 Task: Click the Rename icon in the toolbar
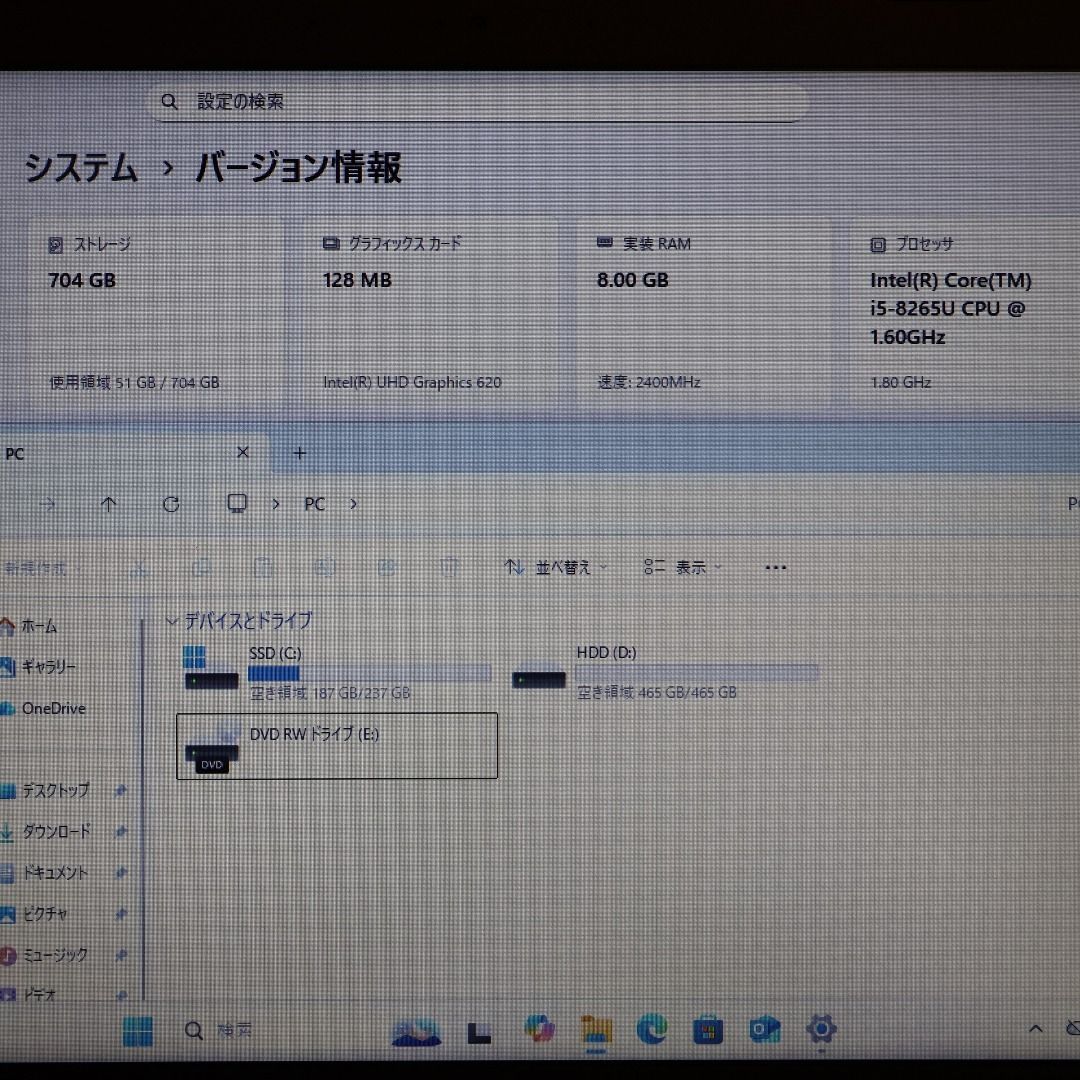pyautogui.click(x=323, y=567)
